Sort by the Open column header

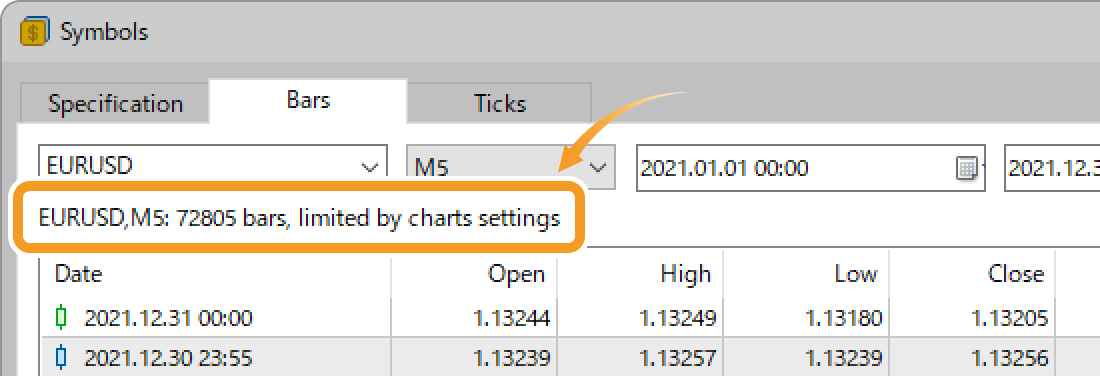[x=474, y=274]
